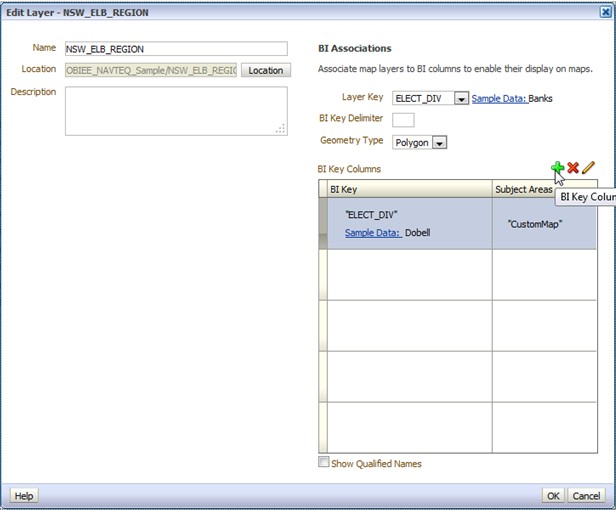Viewport: 616px width, 510px height.
Task: Click the Description box resize grip
Action: [x=280, y=129]
